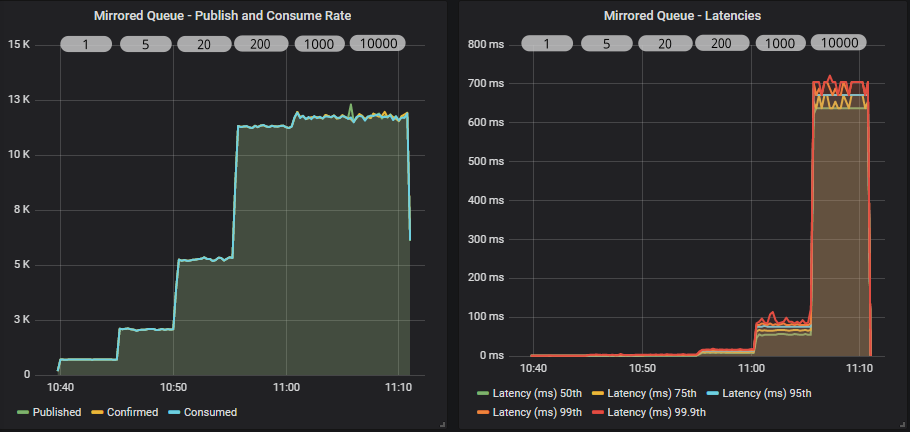Click the resize handle of the rate panel

[442, 425]
